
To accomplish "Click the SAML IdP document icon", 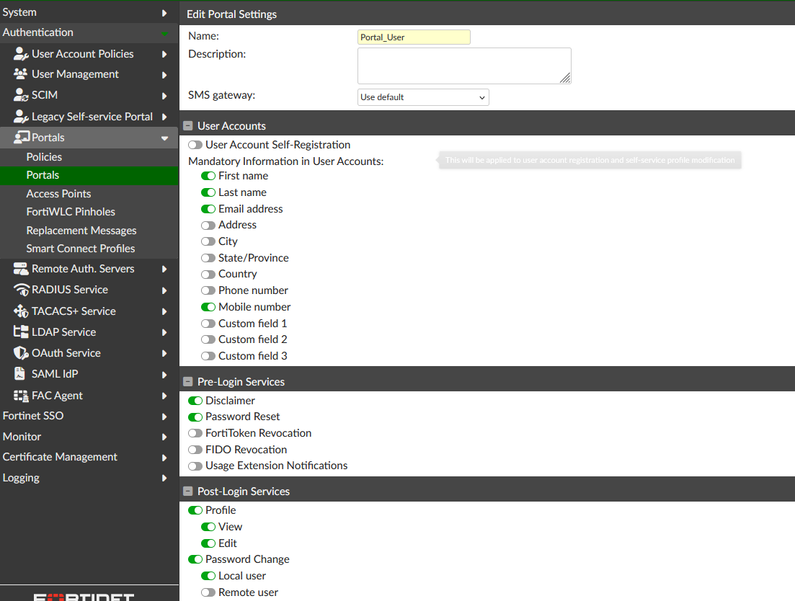I will [x=19, y=374].
